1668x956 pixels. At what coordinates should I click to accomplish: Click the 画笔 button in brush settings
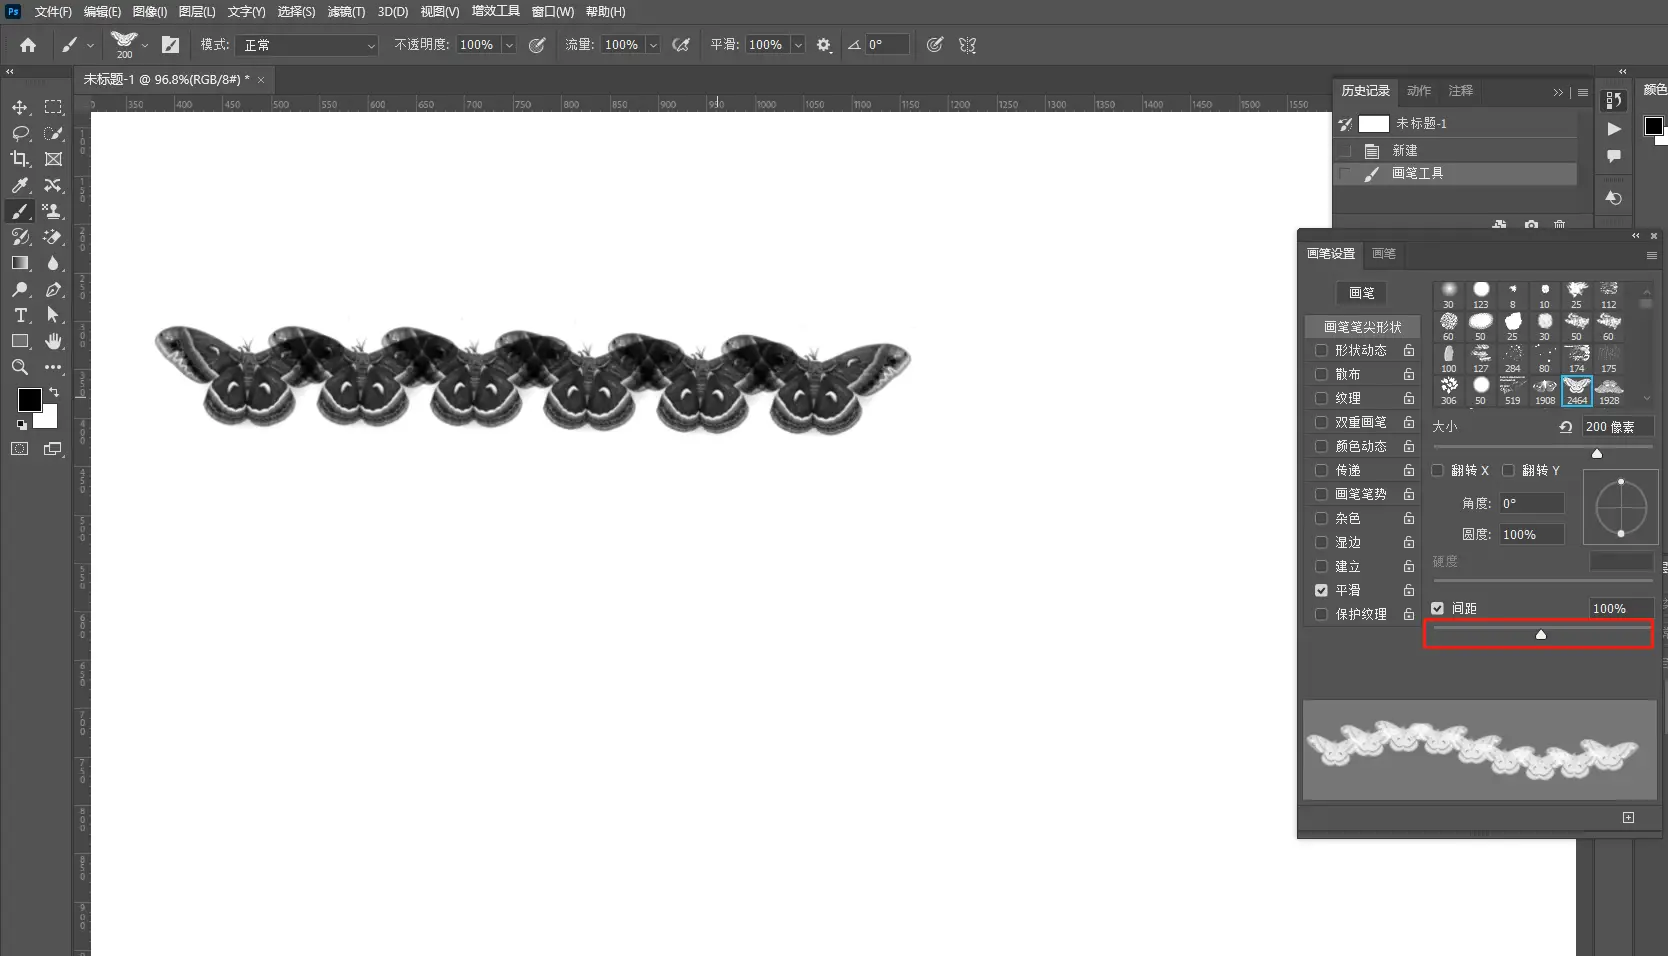pyautogui.click(x=1361, y=293)
